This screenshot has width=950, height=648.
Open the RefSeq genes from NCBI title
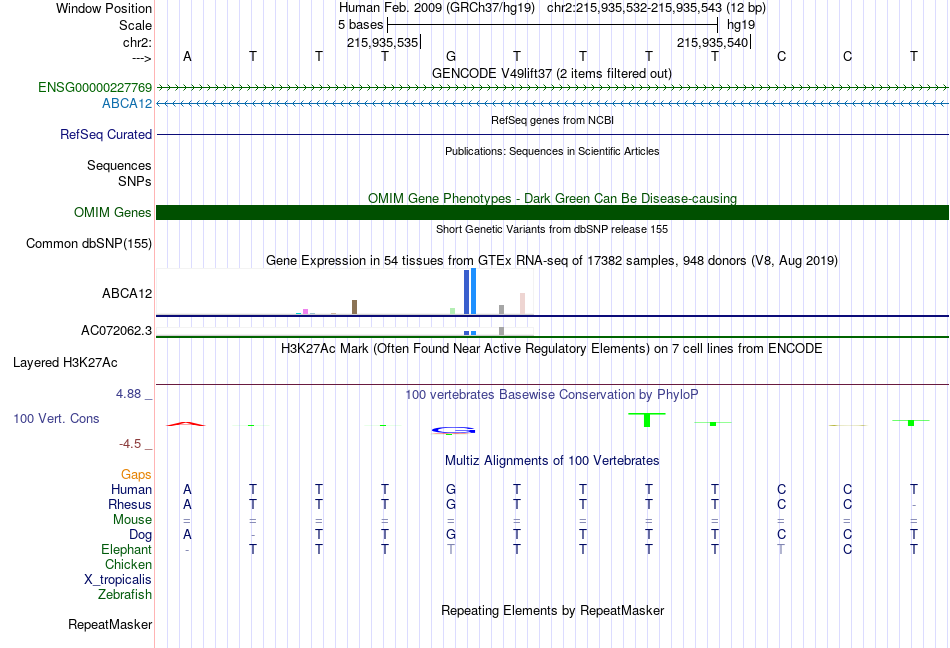(552, 120)
